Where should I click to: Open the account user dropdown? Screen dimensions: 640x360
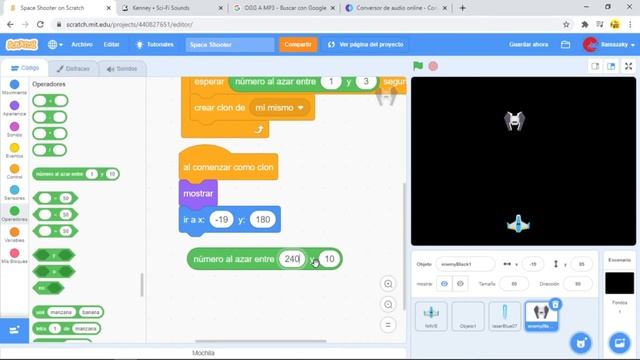pos(609,44)
